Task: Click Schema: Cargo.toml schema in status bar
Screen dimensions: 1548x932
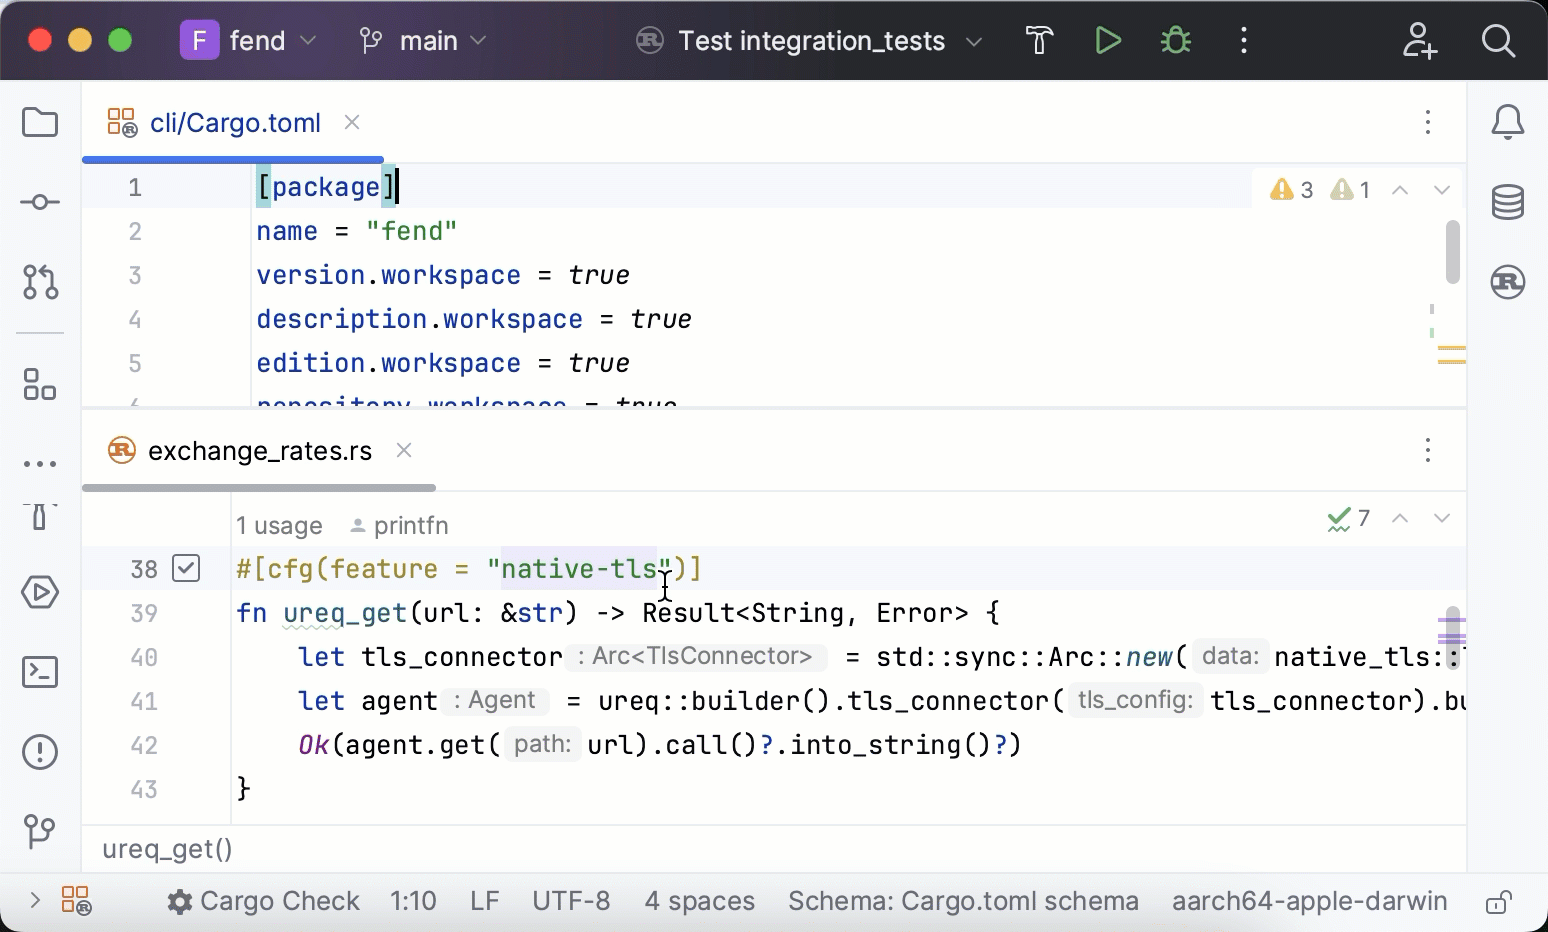Action: coord(962,901)
